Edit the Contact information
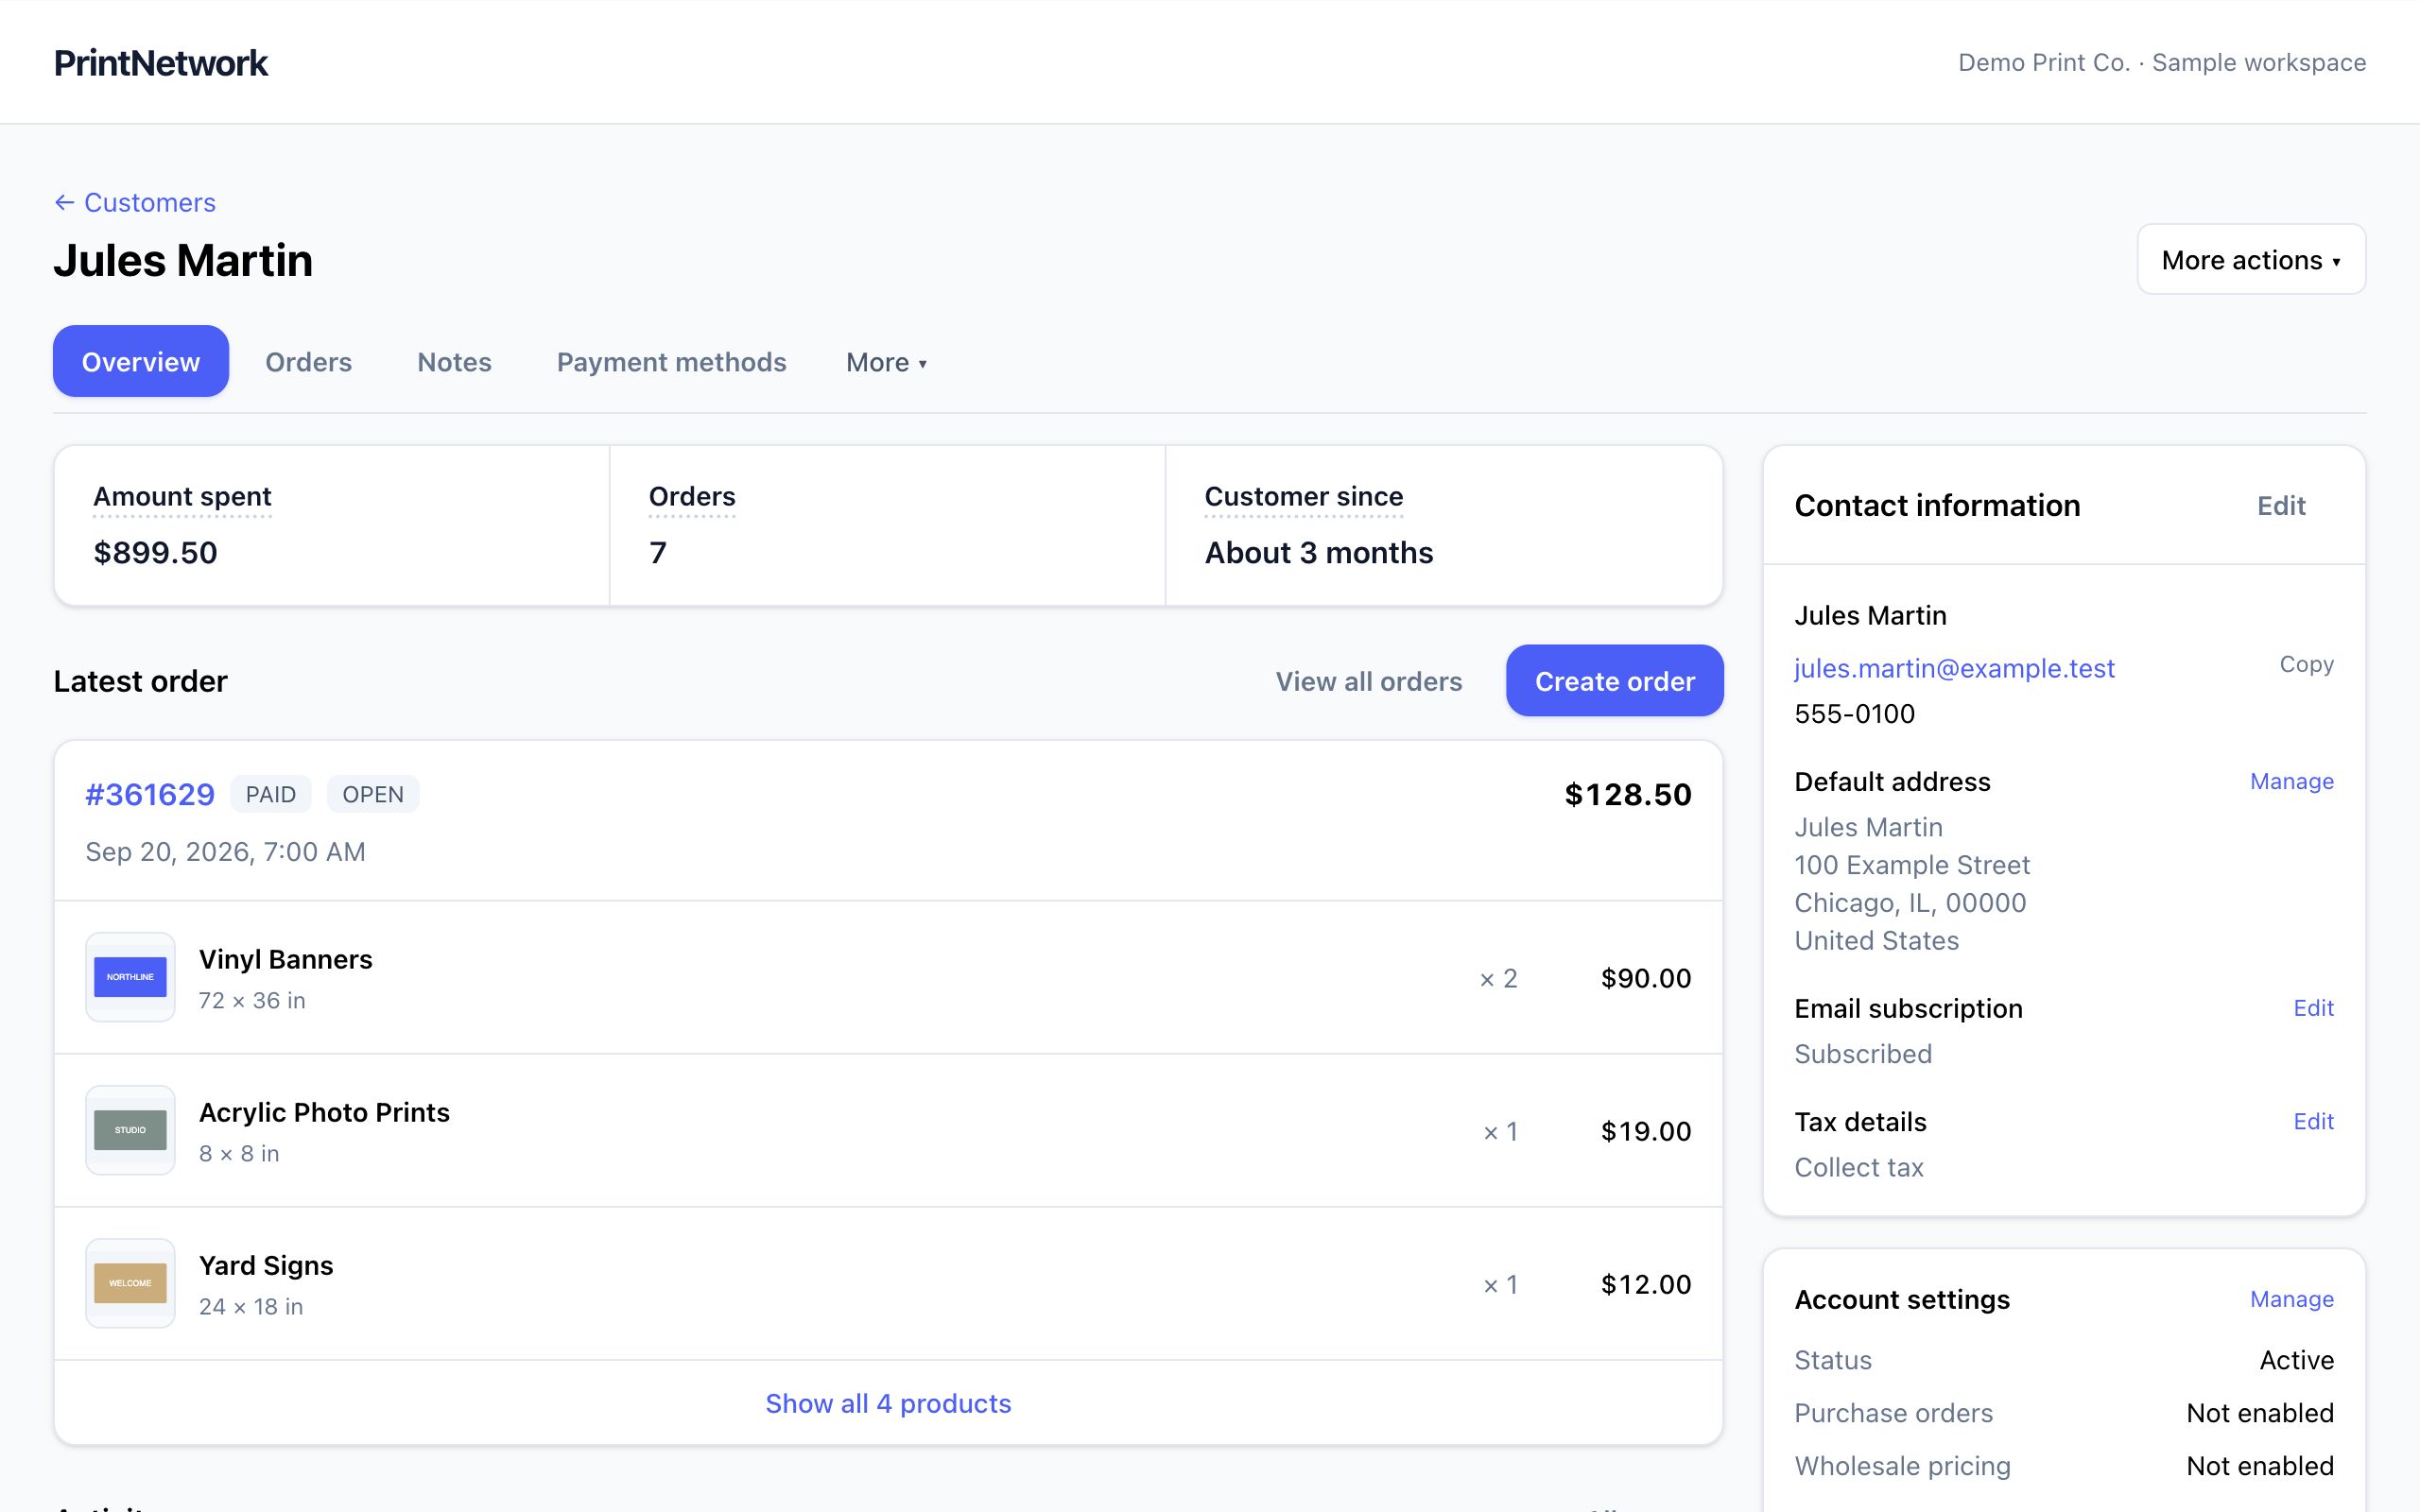The width and height of the screenshot is (2420, 1512). coord(2281,505)
